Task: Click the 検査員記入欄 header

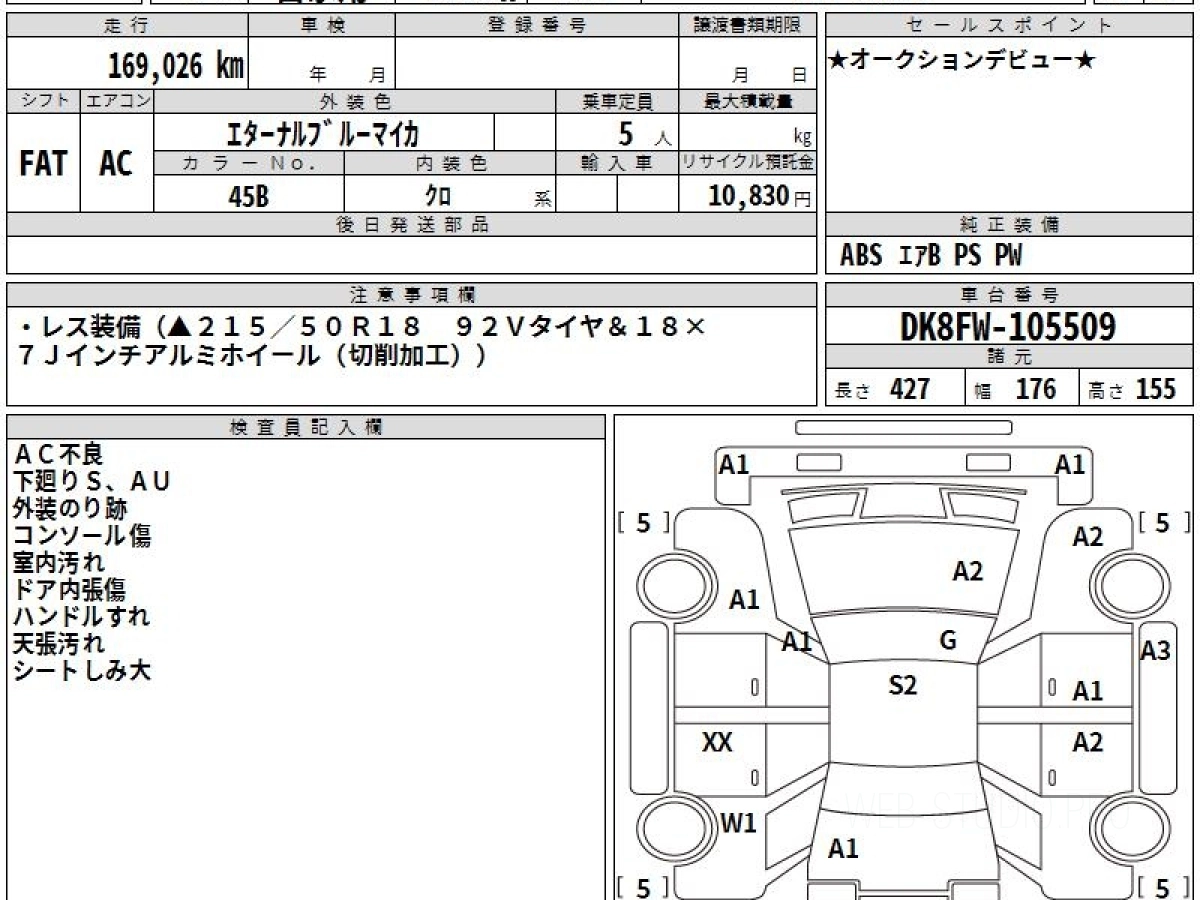Action: (x=306, y=427)
